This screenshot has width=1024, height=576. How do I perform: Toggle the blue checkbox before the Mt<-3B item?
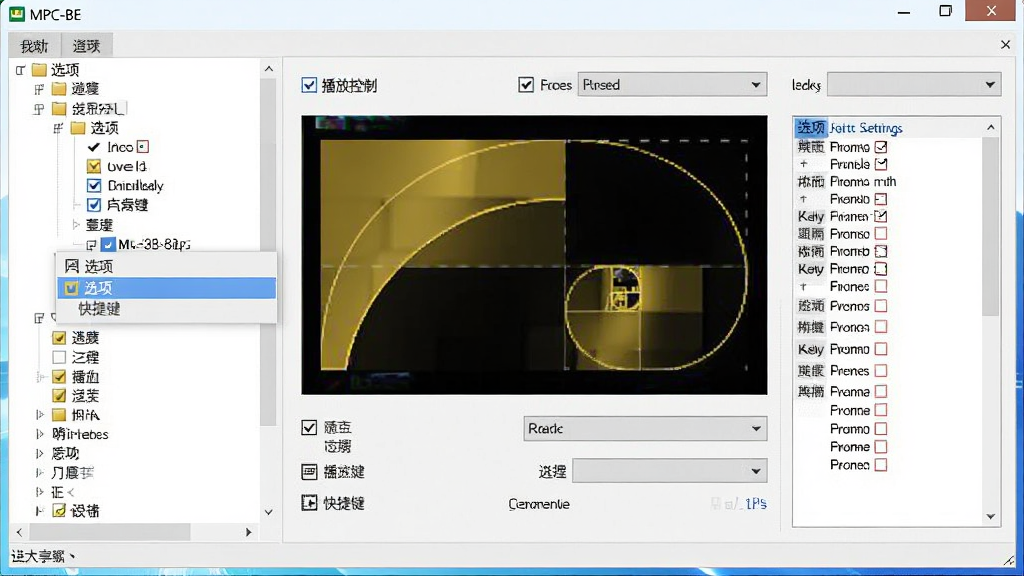(108, 244)
